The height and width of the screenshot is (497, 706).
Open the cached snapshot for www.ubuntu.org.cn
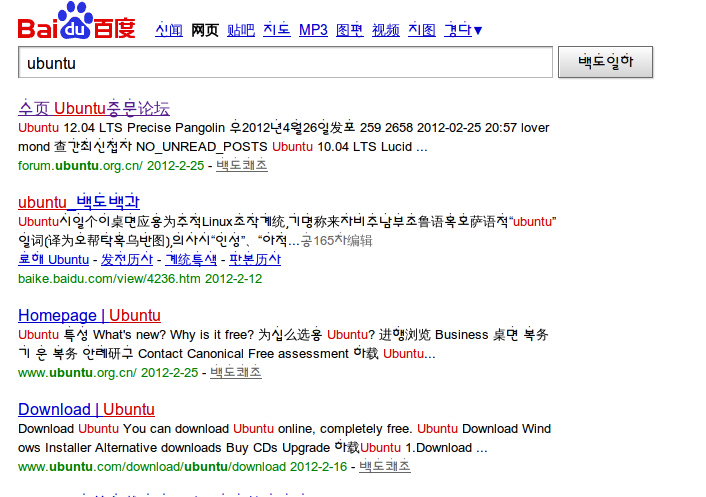[x=236, y=372]
